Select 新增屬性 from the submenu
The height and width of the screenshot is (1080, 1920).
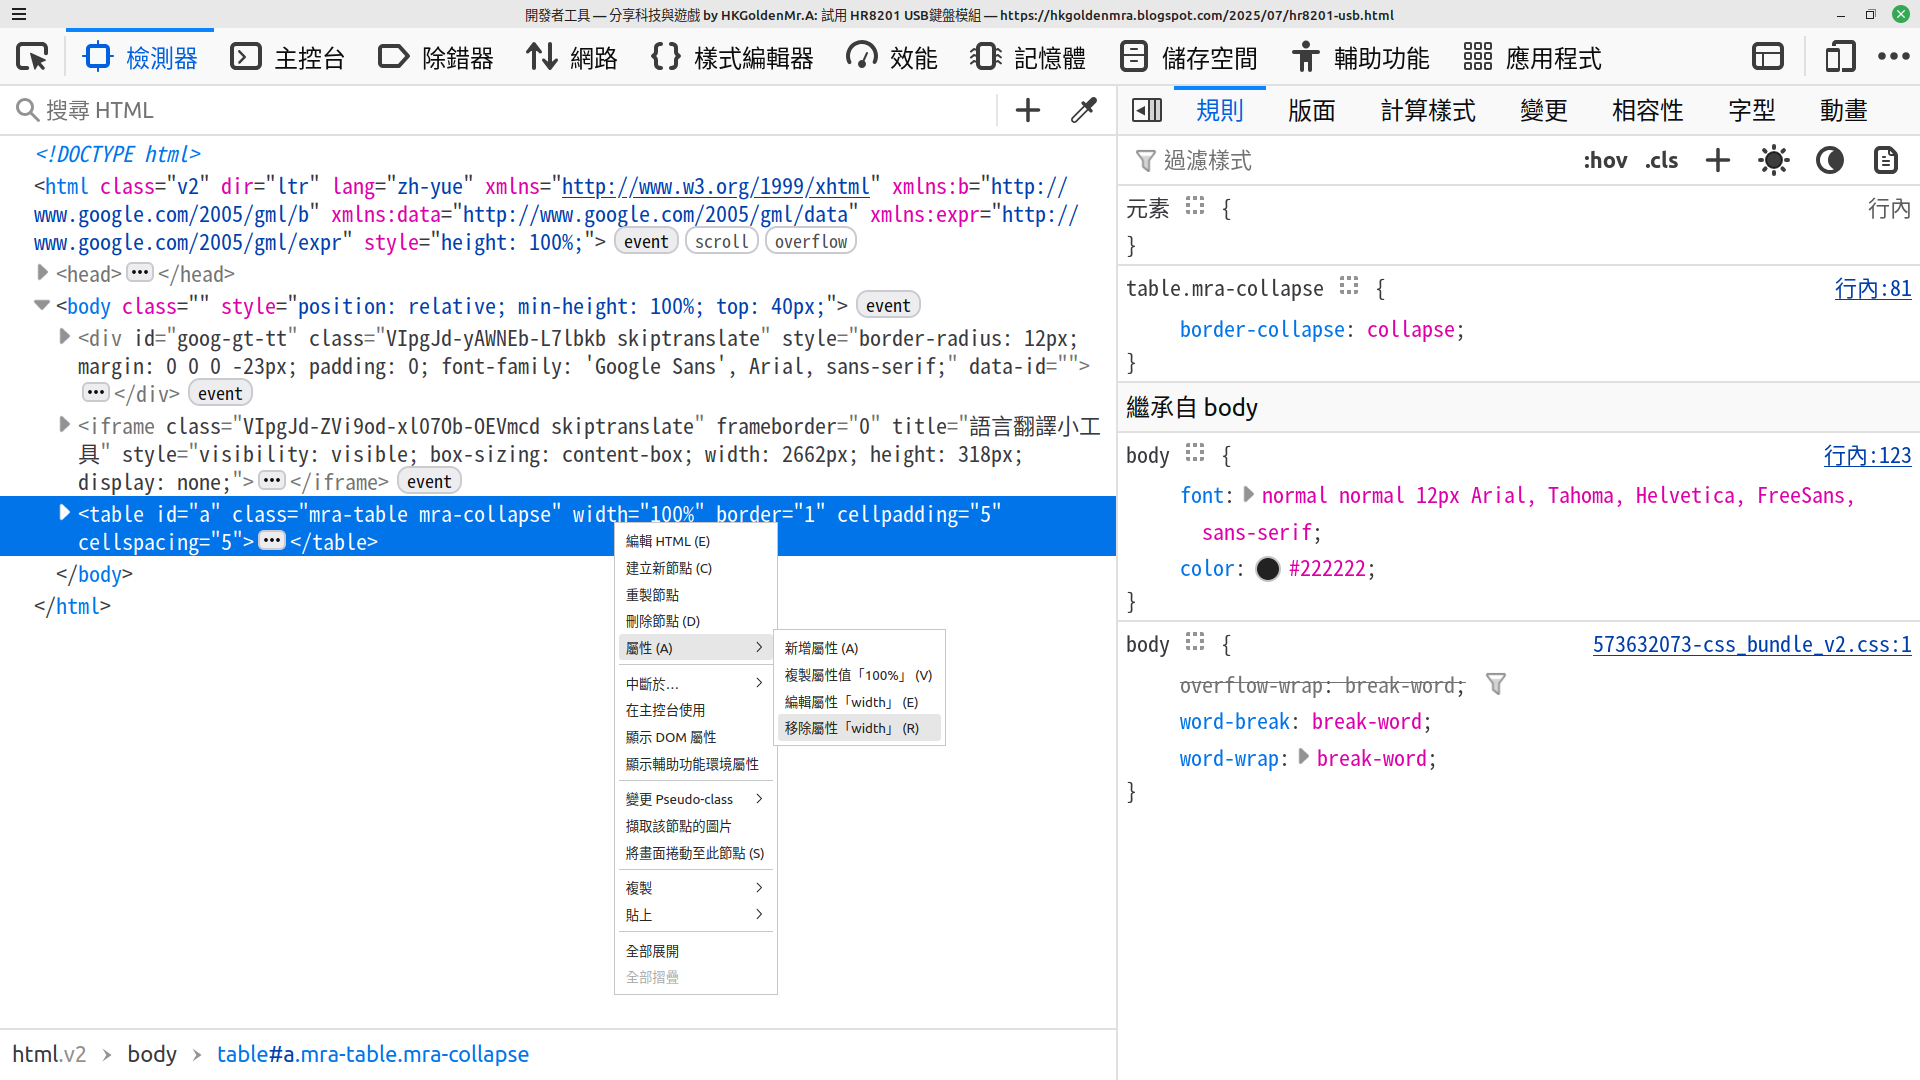coord(859,648)
